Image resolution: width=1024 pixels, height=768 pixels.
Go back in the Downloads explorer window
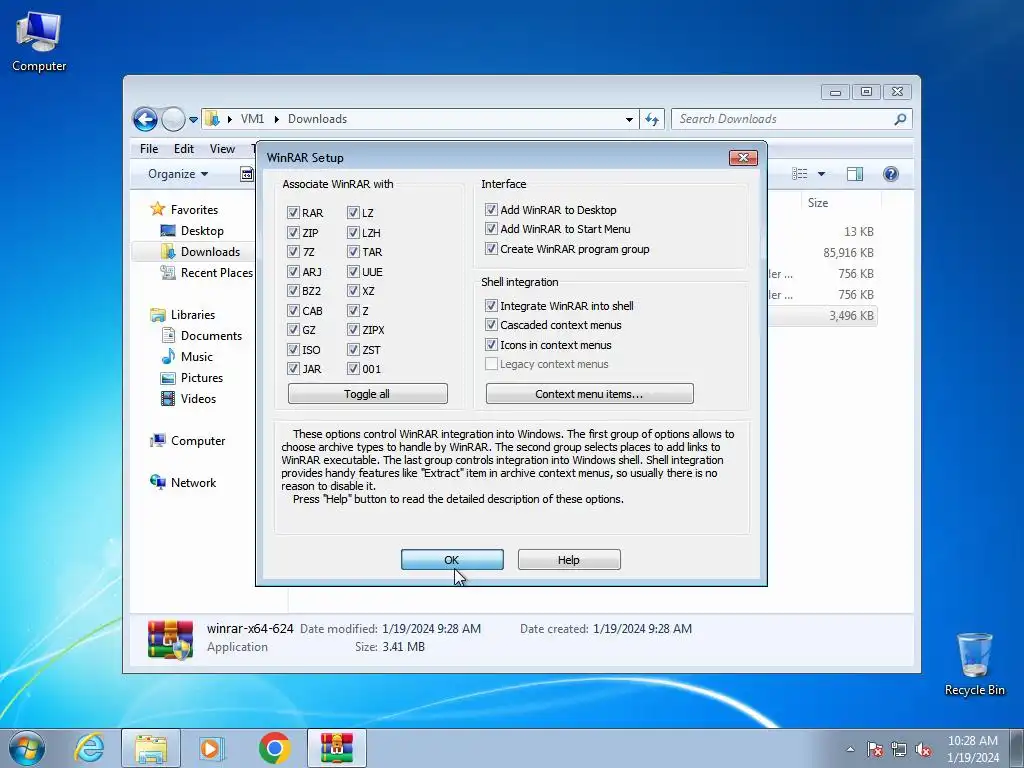coord(145,120)
